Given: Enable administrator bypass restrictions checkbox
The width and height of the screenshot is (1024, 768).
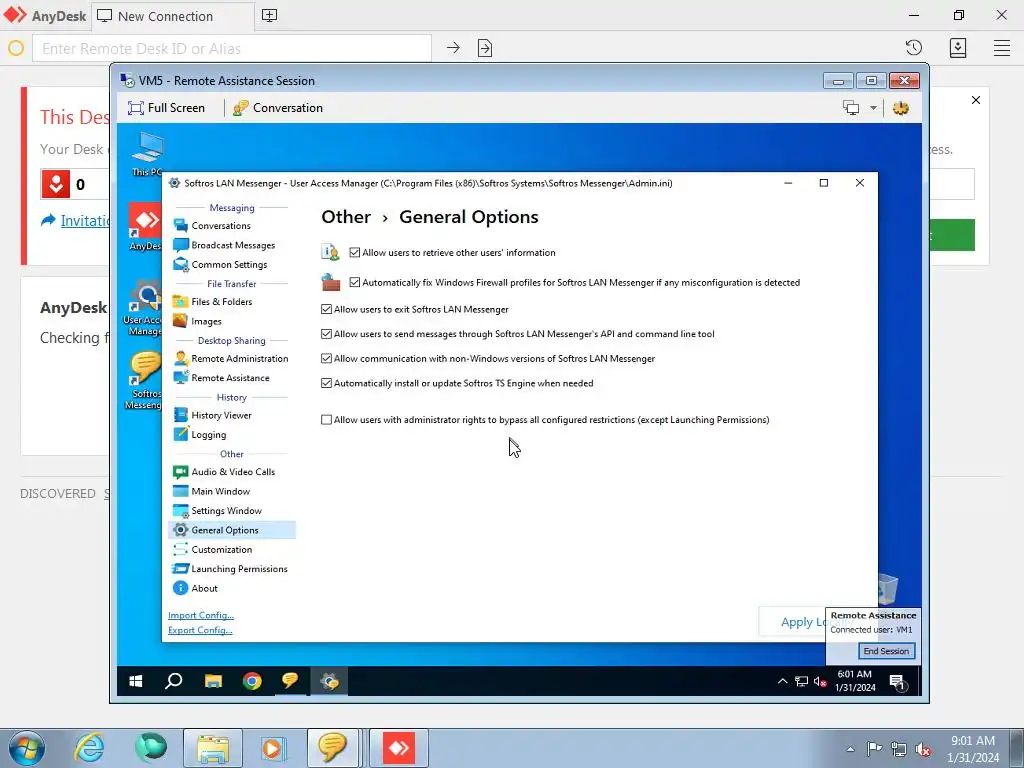Looking at the screenshot, I should [327, 420].
